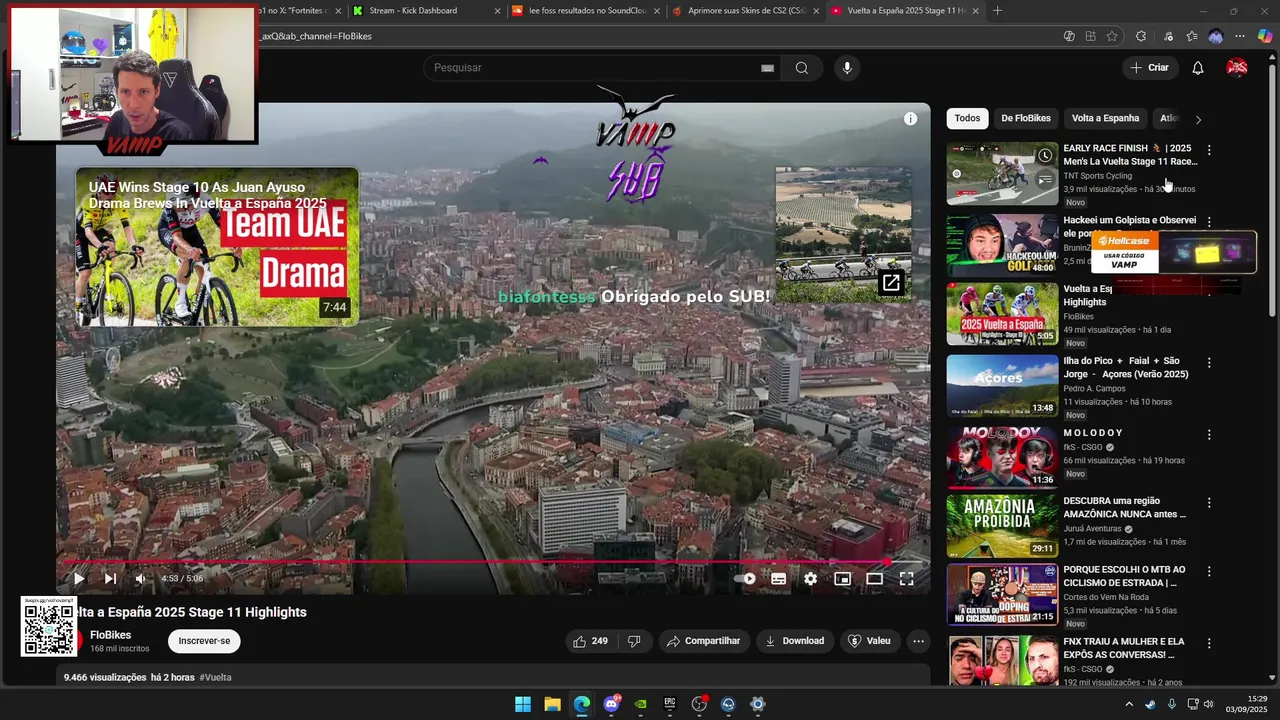The height and width of the screenshot is (720, 1280).
Task: Click the Download button
Action: pyautogui.click(x=795, y=641)
